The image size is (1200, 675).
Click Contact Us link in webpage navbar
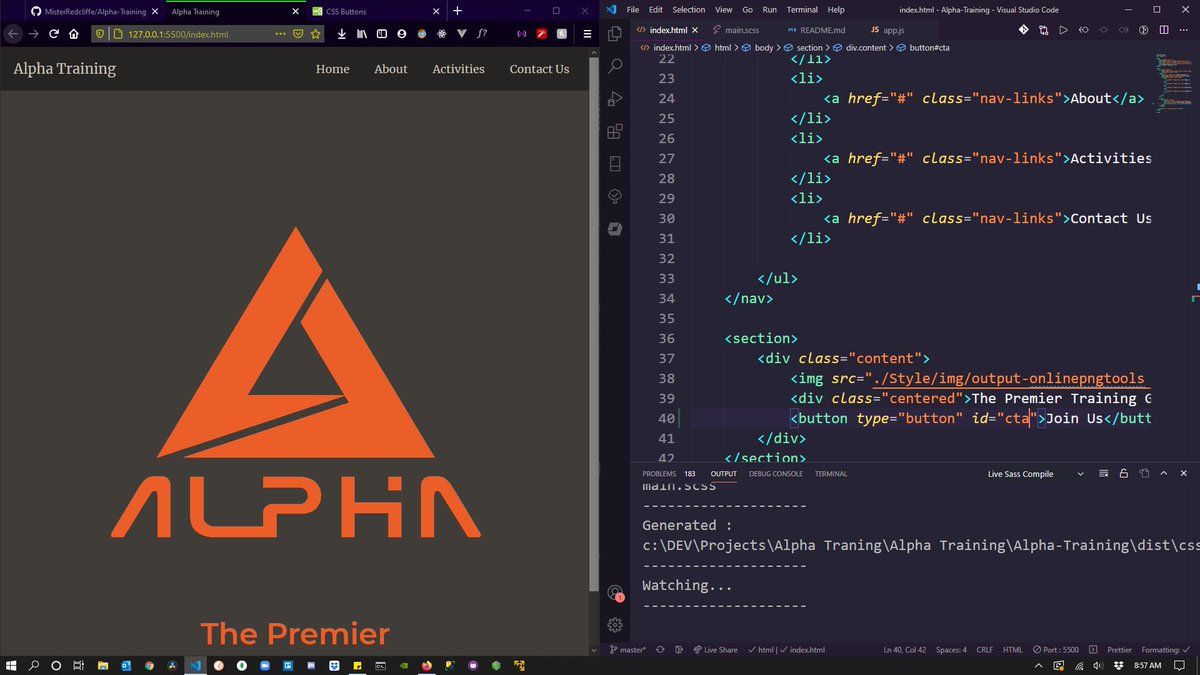539,69
